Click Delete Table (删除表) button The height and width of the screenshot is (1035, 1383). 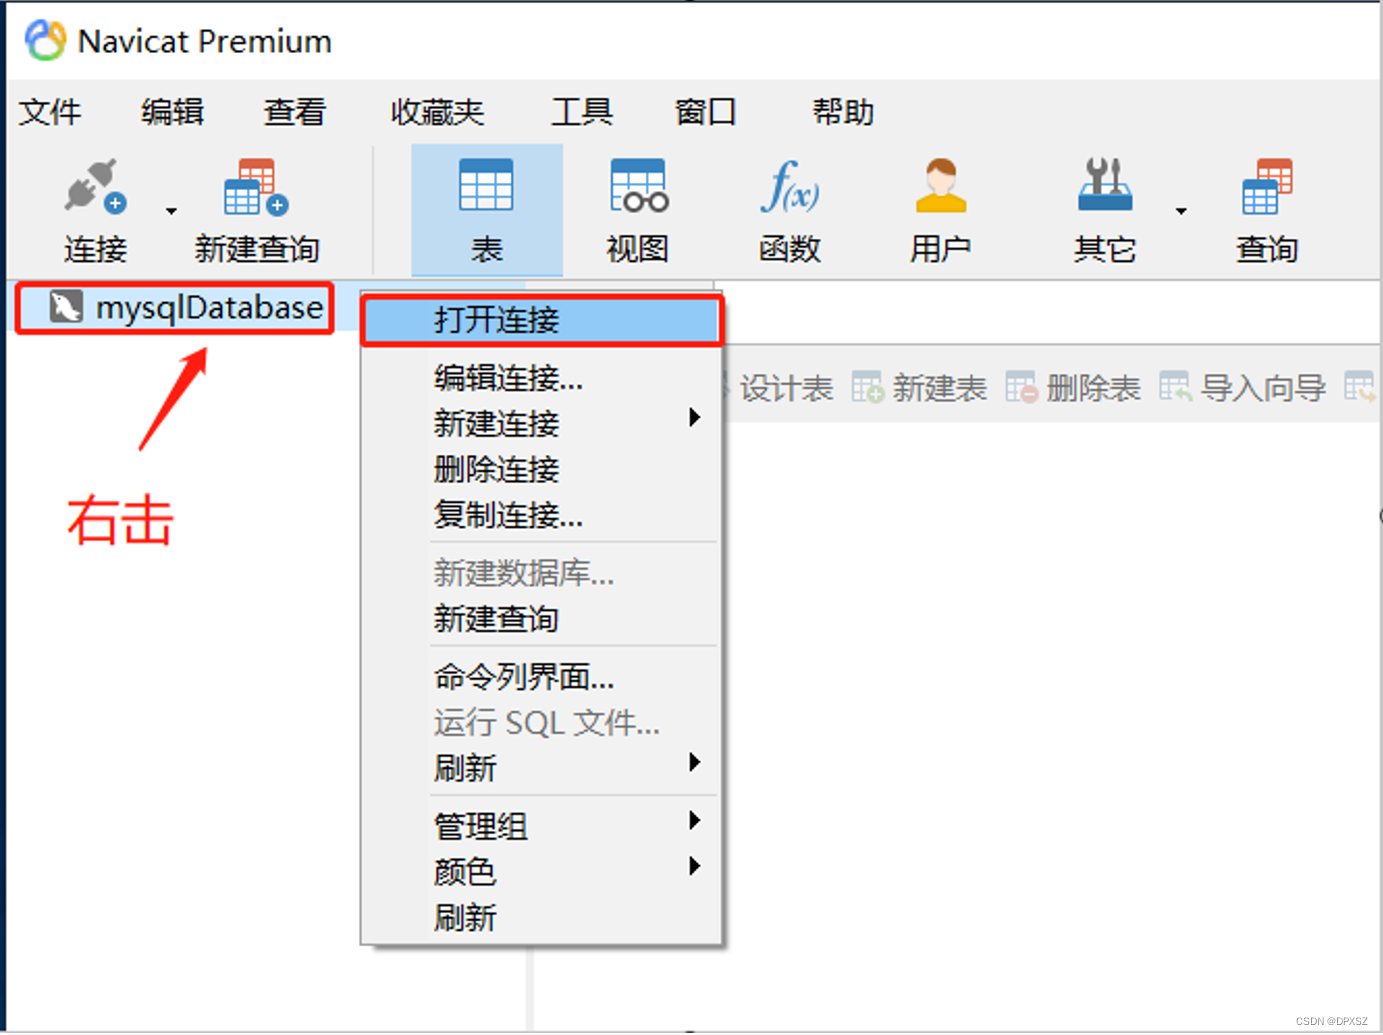pyautogui.click(x=1073, y=388)
